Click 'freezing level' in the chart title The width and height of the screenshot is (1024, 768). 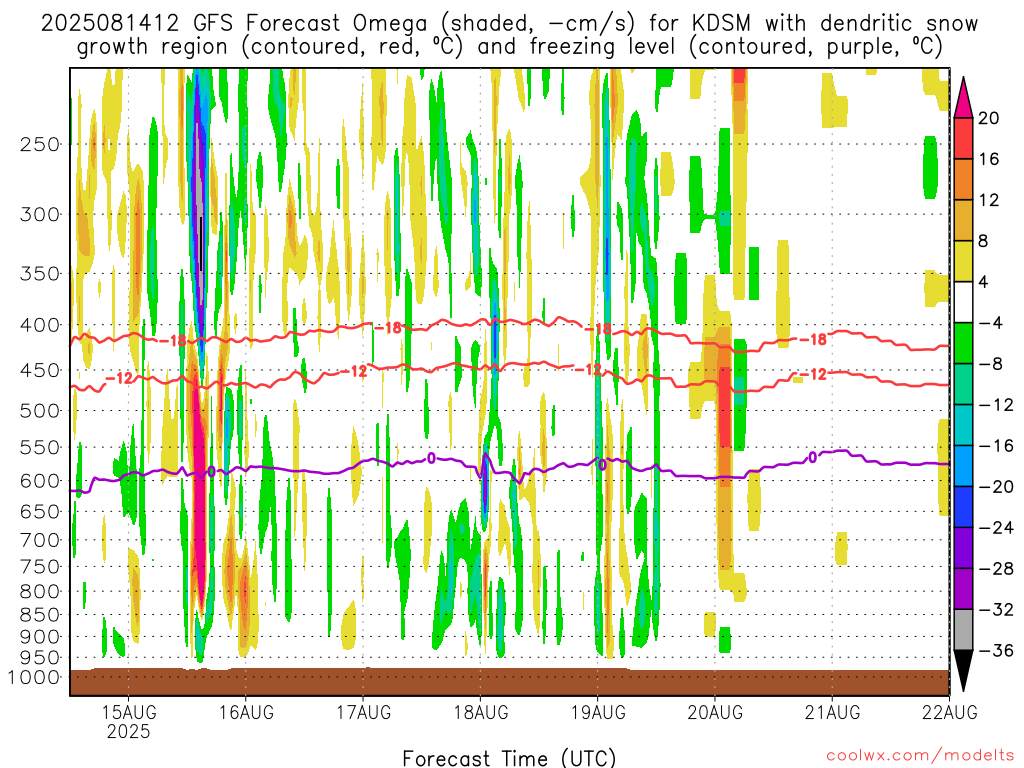(605, 47)
